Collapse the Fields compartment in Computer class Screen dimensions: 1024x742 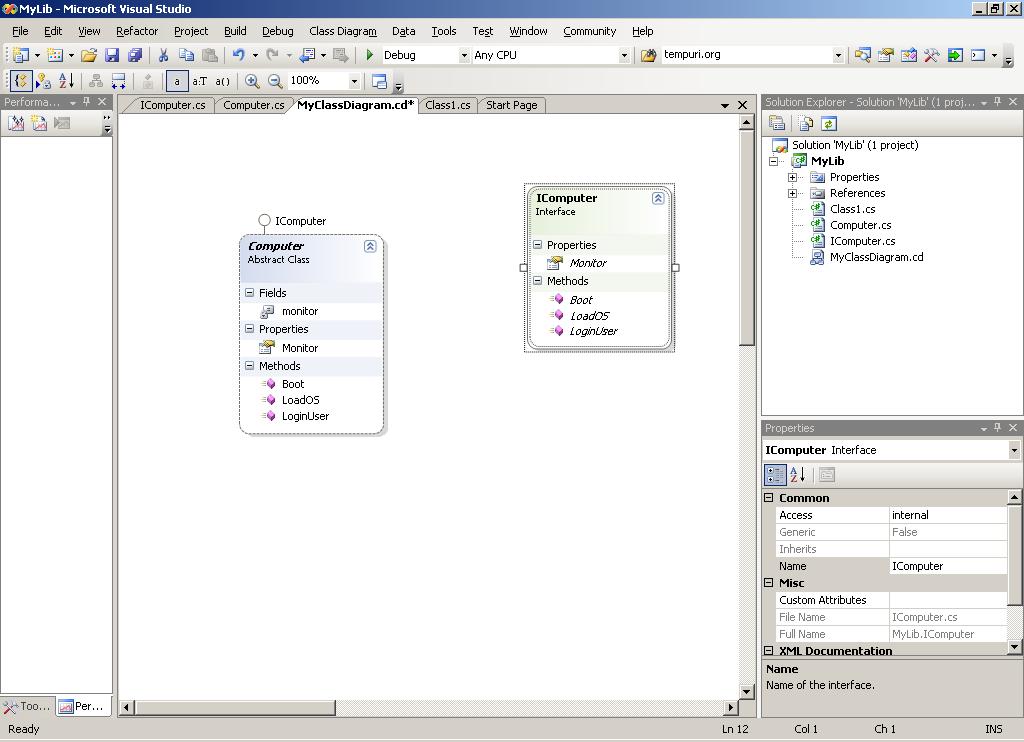pyautogui.click(x=249, y=293)
